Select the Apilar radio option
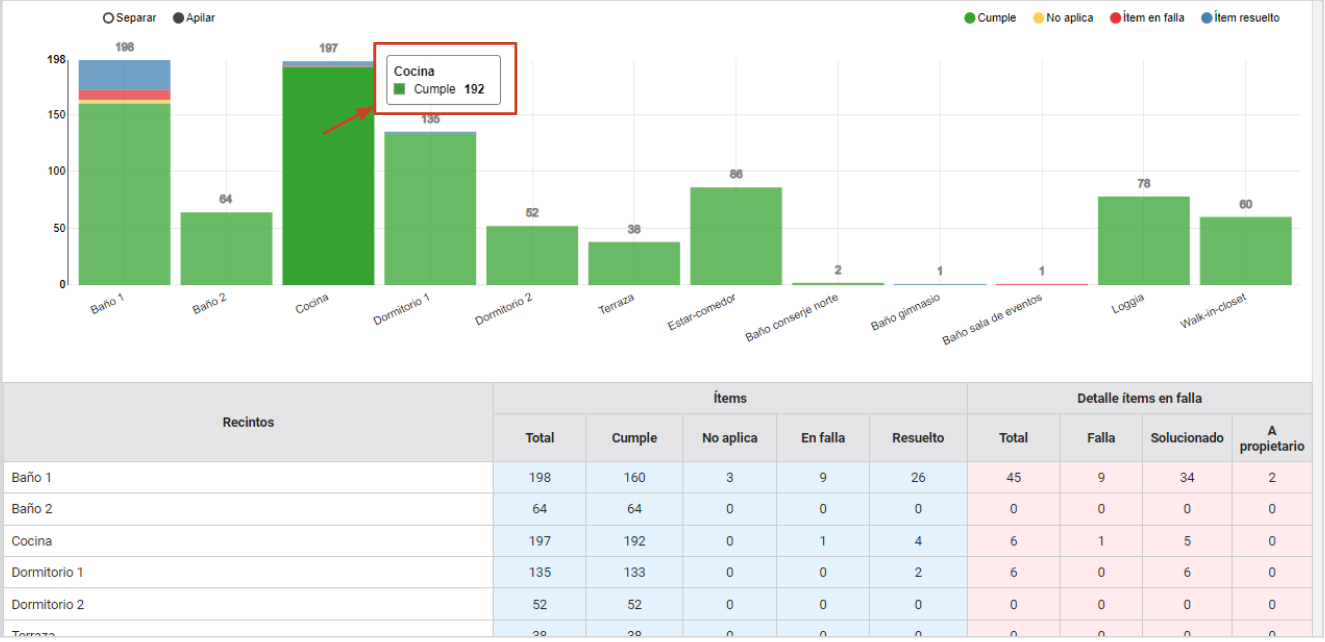 tap(178, 18)
